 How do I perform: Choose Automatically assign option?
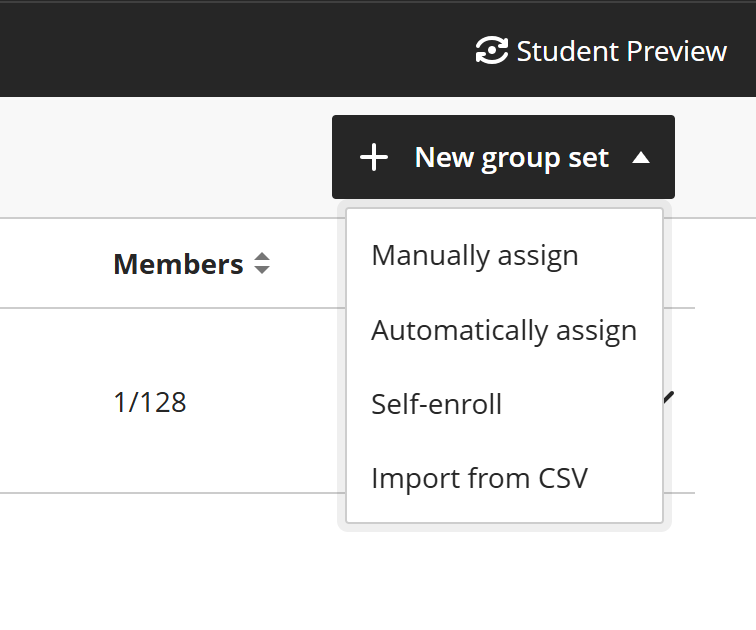click(x=504, y=330)
